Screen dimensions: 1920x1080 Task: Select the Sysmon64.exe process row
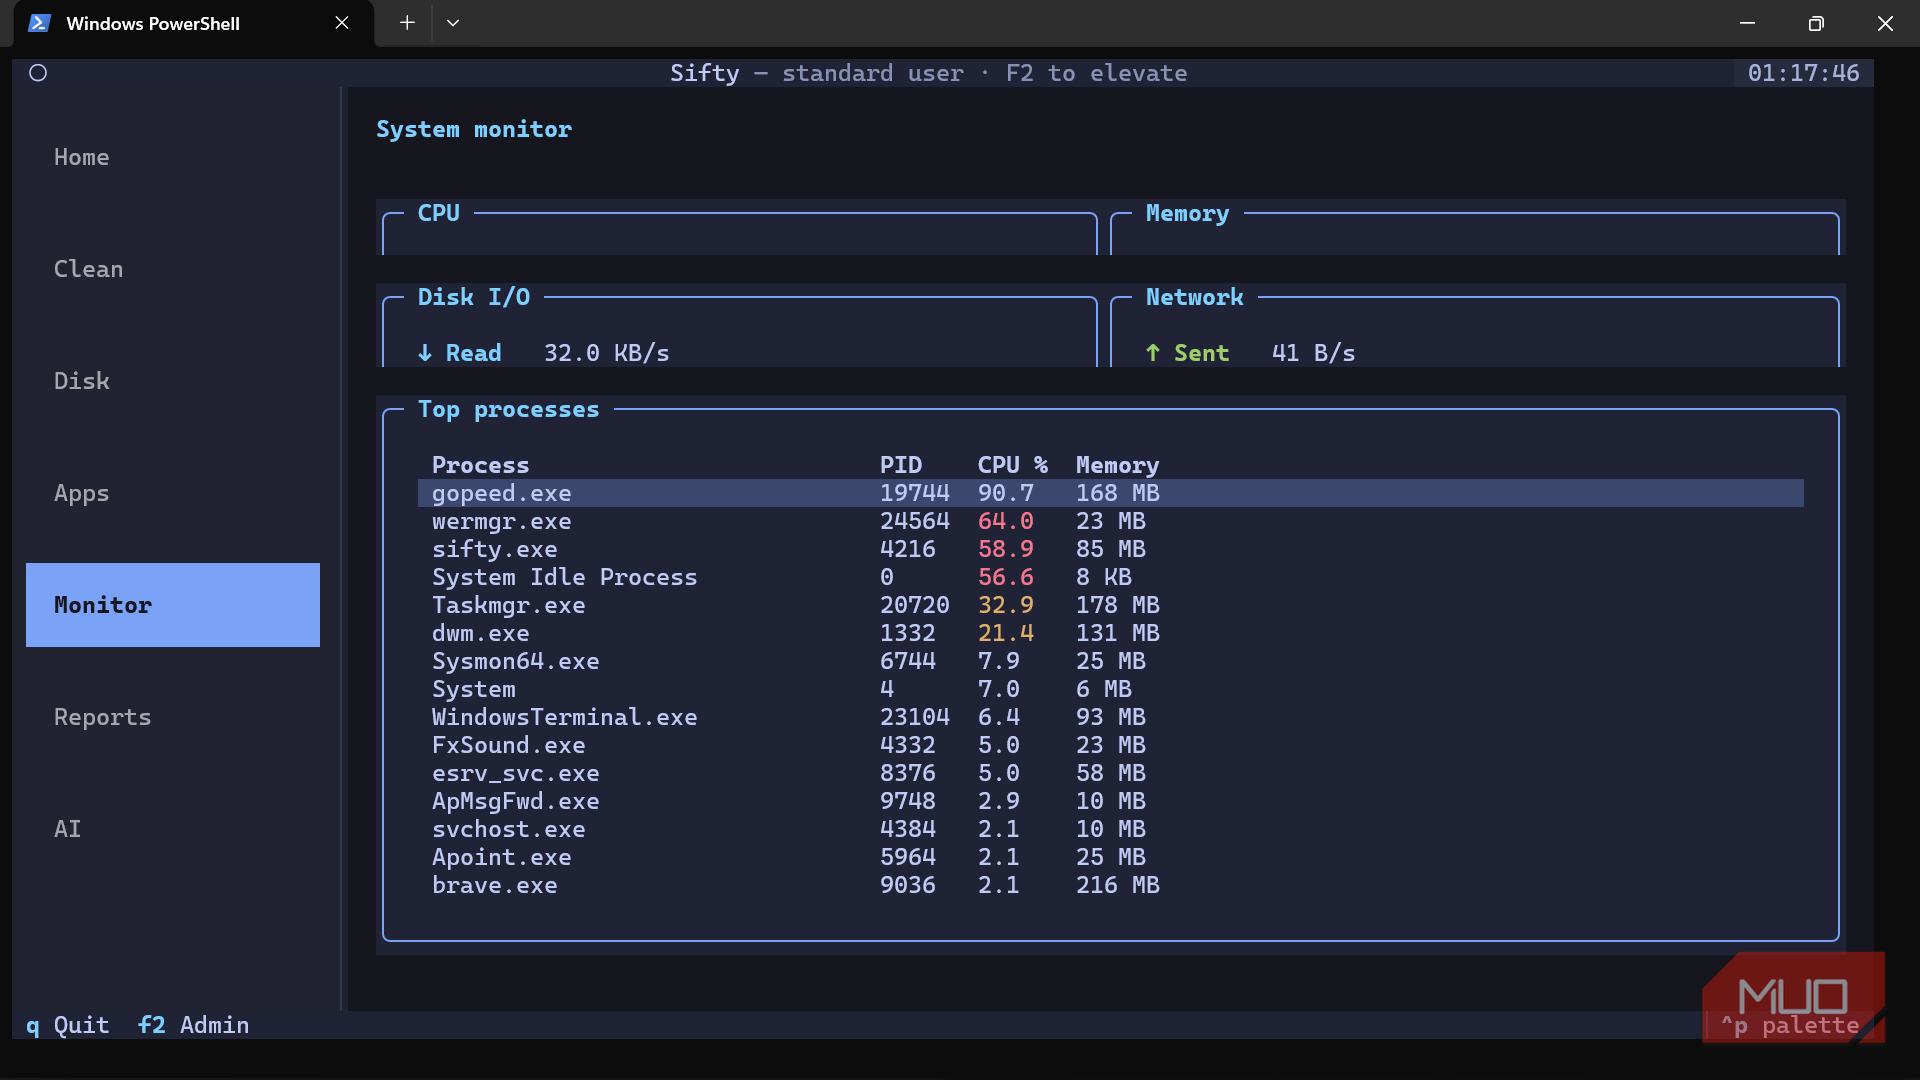click(x=1111, y=661)
